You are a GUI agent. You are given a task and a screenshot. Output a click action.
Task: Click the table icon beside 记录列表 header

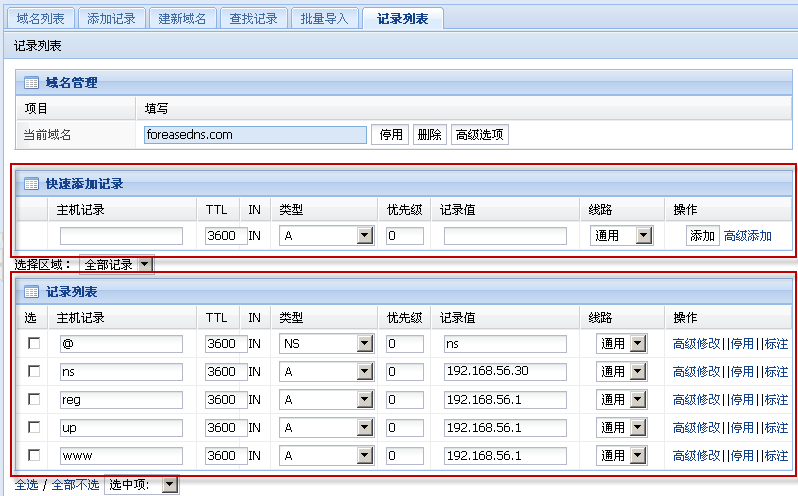pos(31,292)
